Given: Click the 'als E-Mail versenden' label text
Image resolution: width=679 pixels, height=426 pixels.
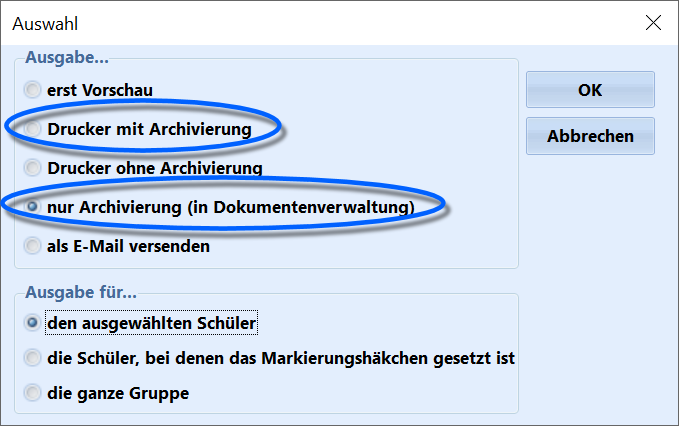Looking at the screenshot, I should tap(128, 246).
